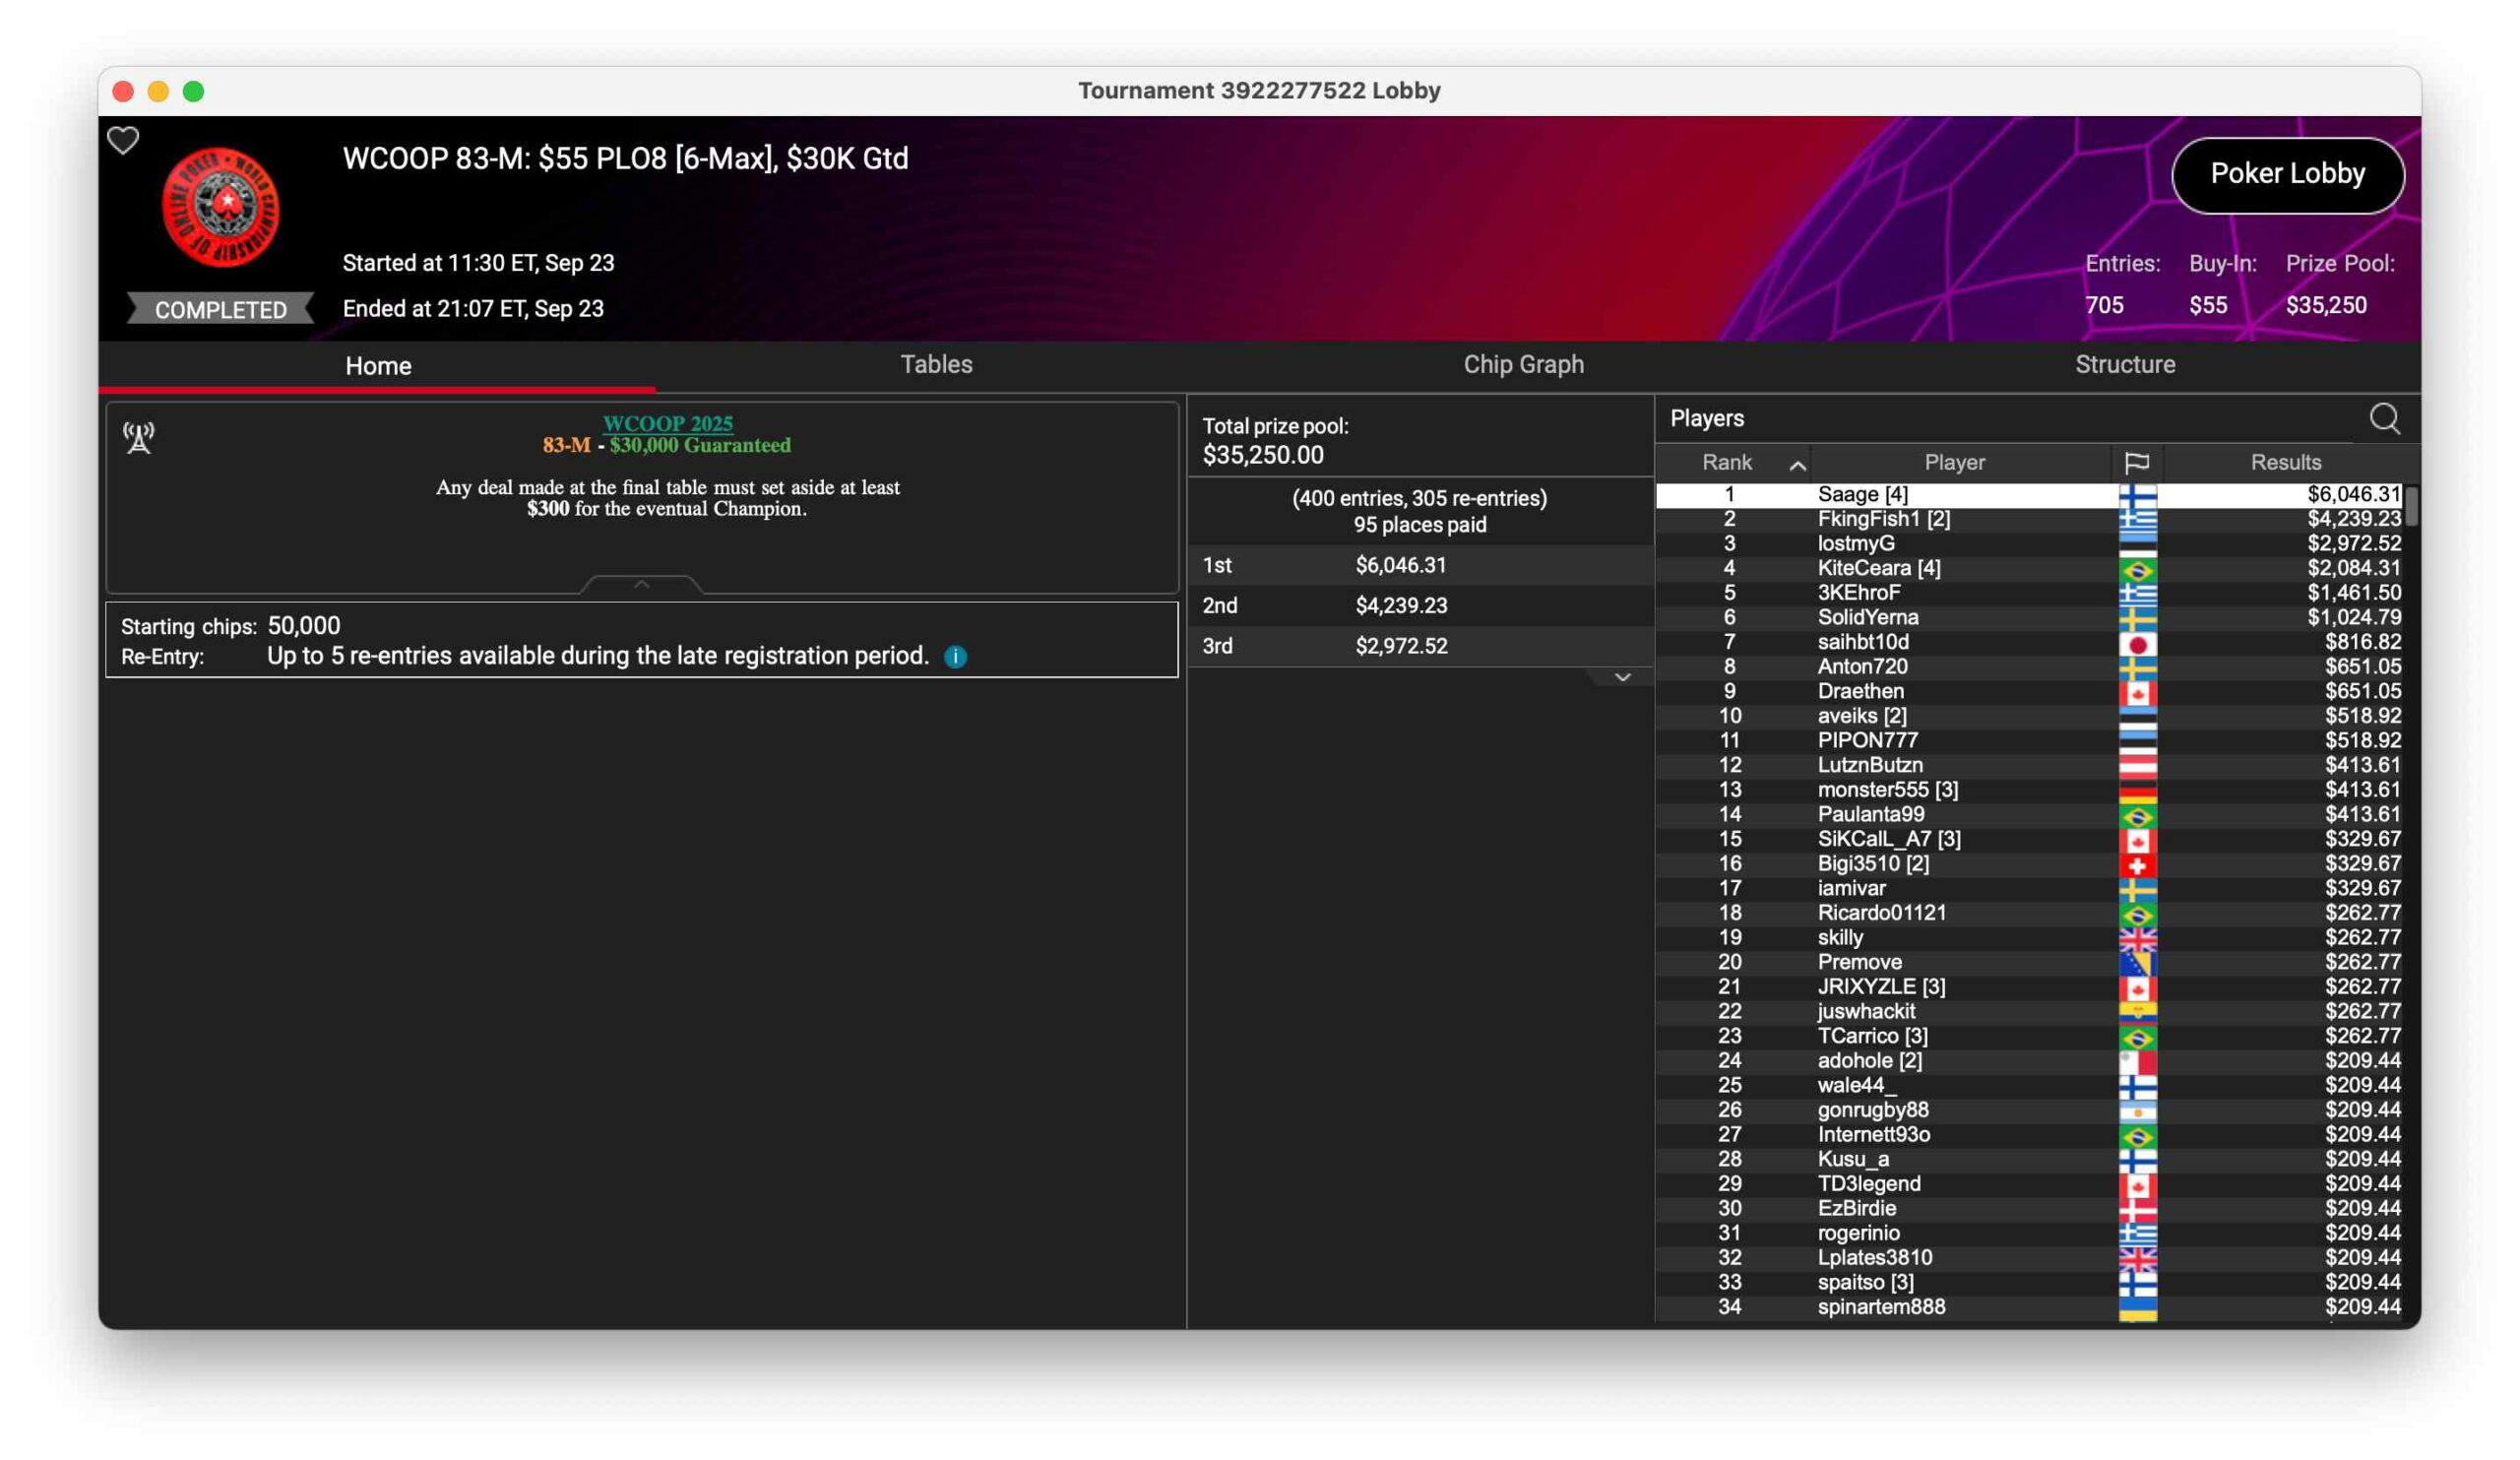Open the Chip Graph tab
Viewport: 2520px width, 1460px height.
[1523, 364]
